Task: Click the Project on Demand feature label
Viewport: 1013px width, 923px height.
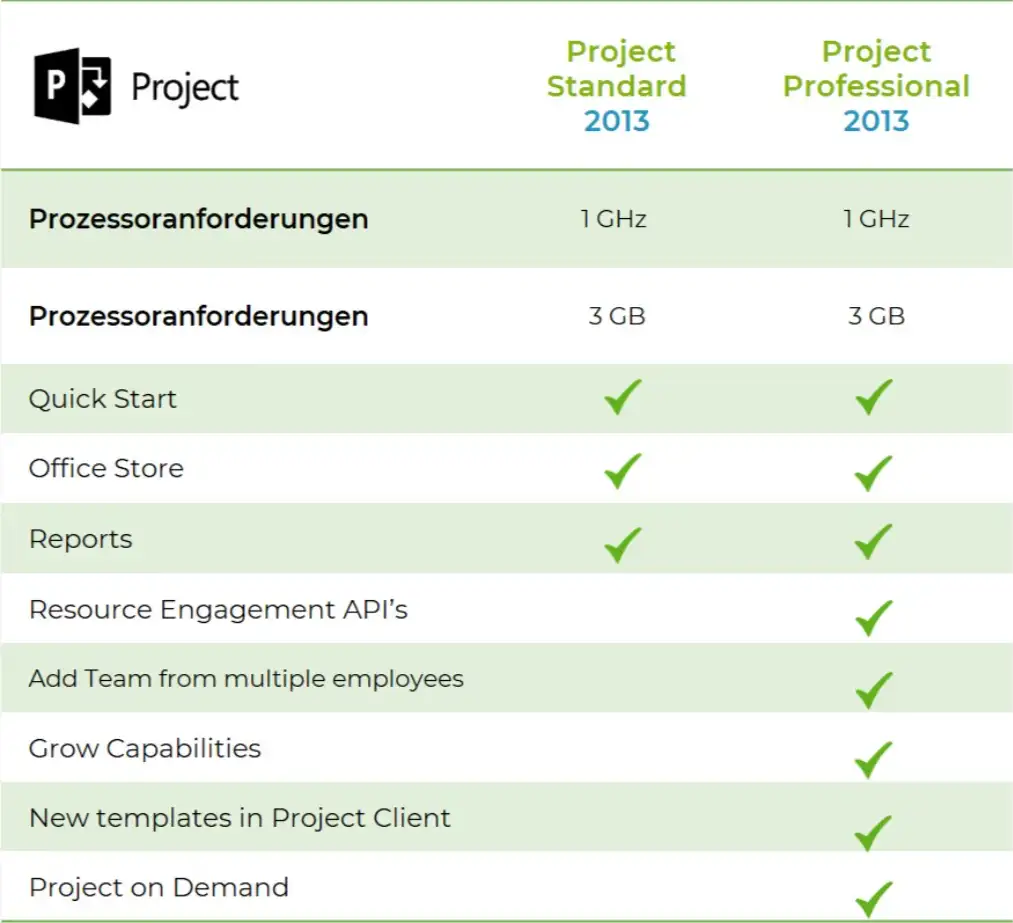Action: pos(158,887)
